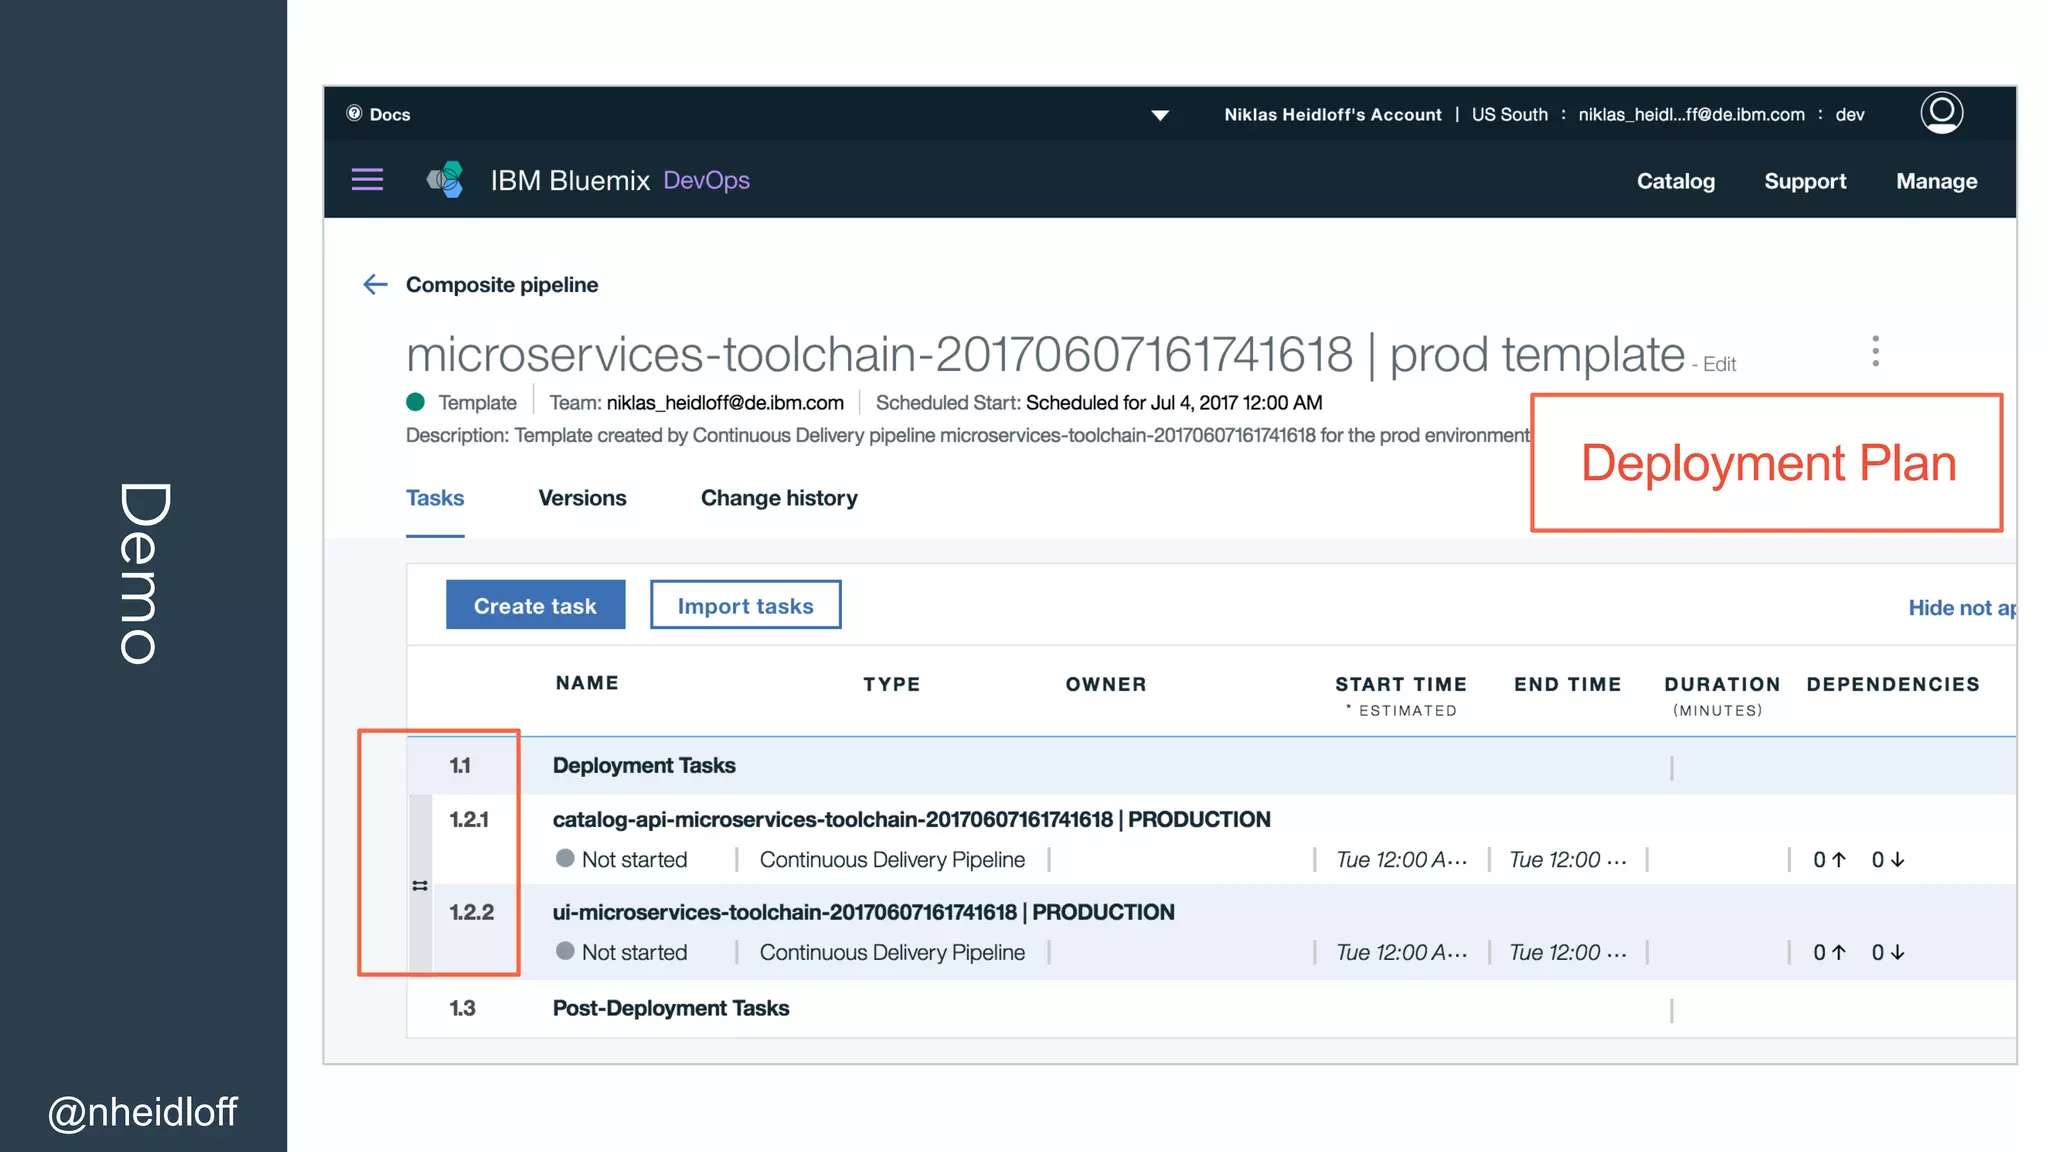Viewport: 2048px width, 1152px height.
Task: Click the NAME column header
Action: click(x=587, y=683)
